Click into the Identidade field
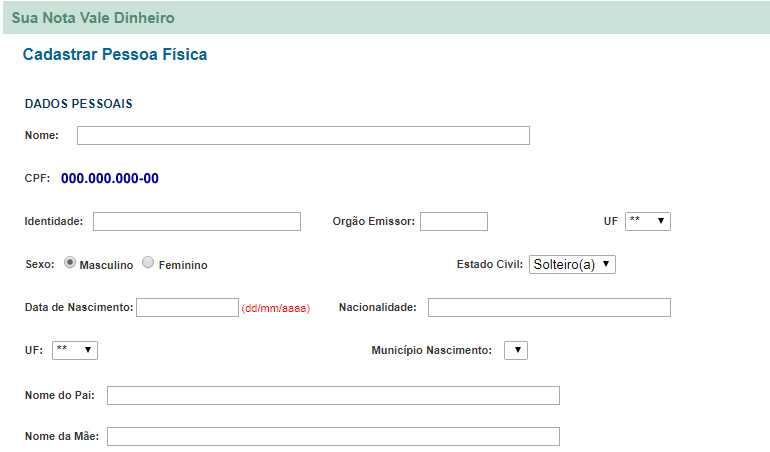Screen dimensions: 770x452 pos(197,222)
